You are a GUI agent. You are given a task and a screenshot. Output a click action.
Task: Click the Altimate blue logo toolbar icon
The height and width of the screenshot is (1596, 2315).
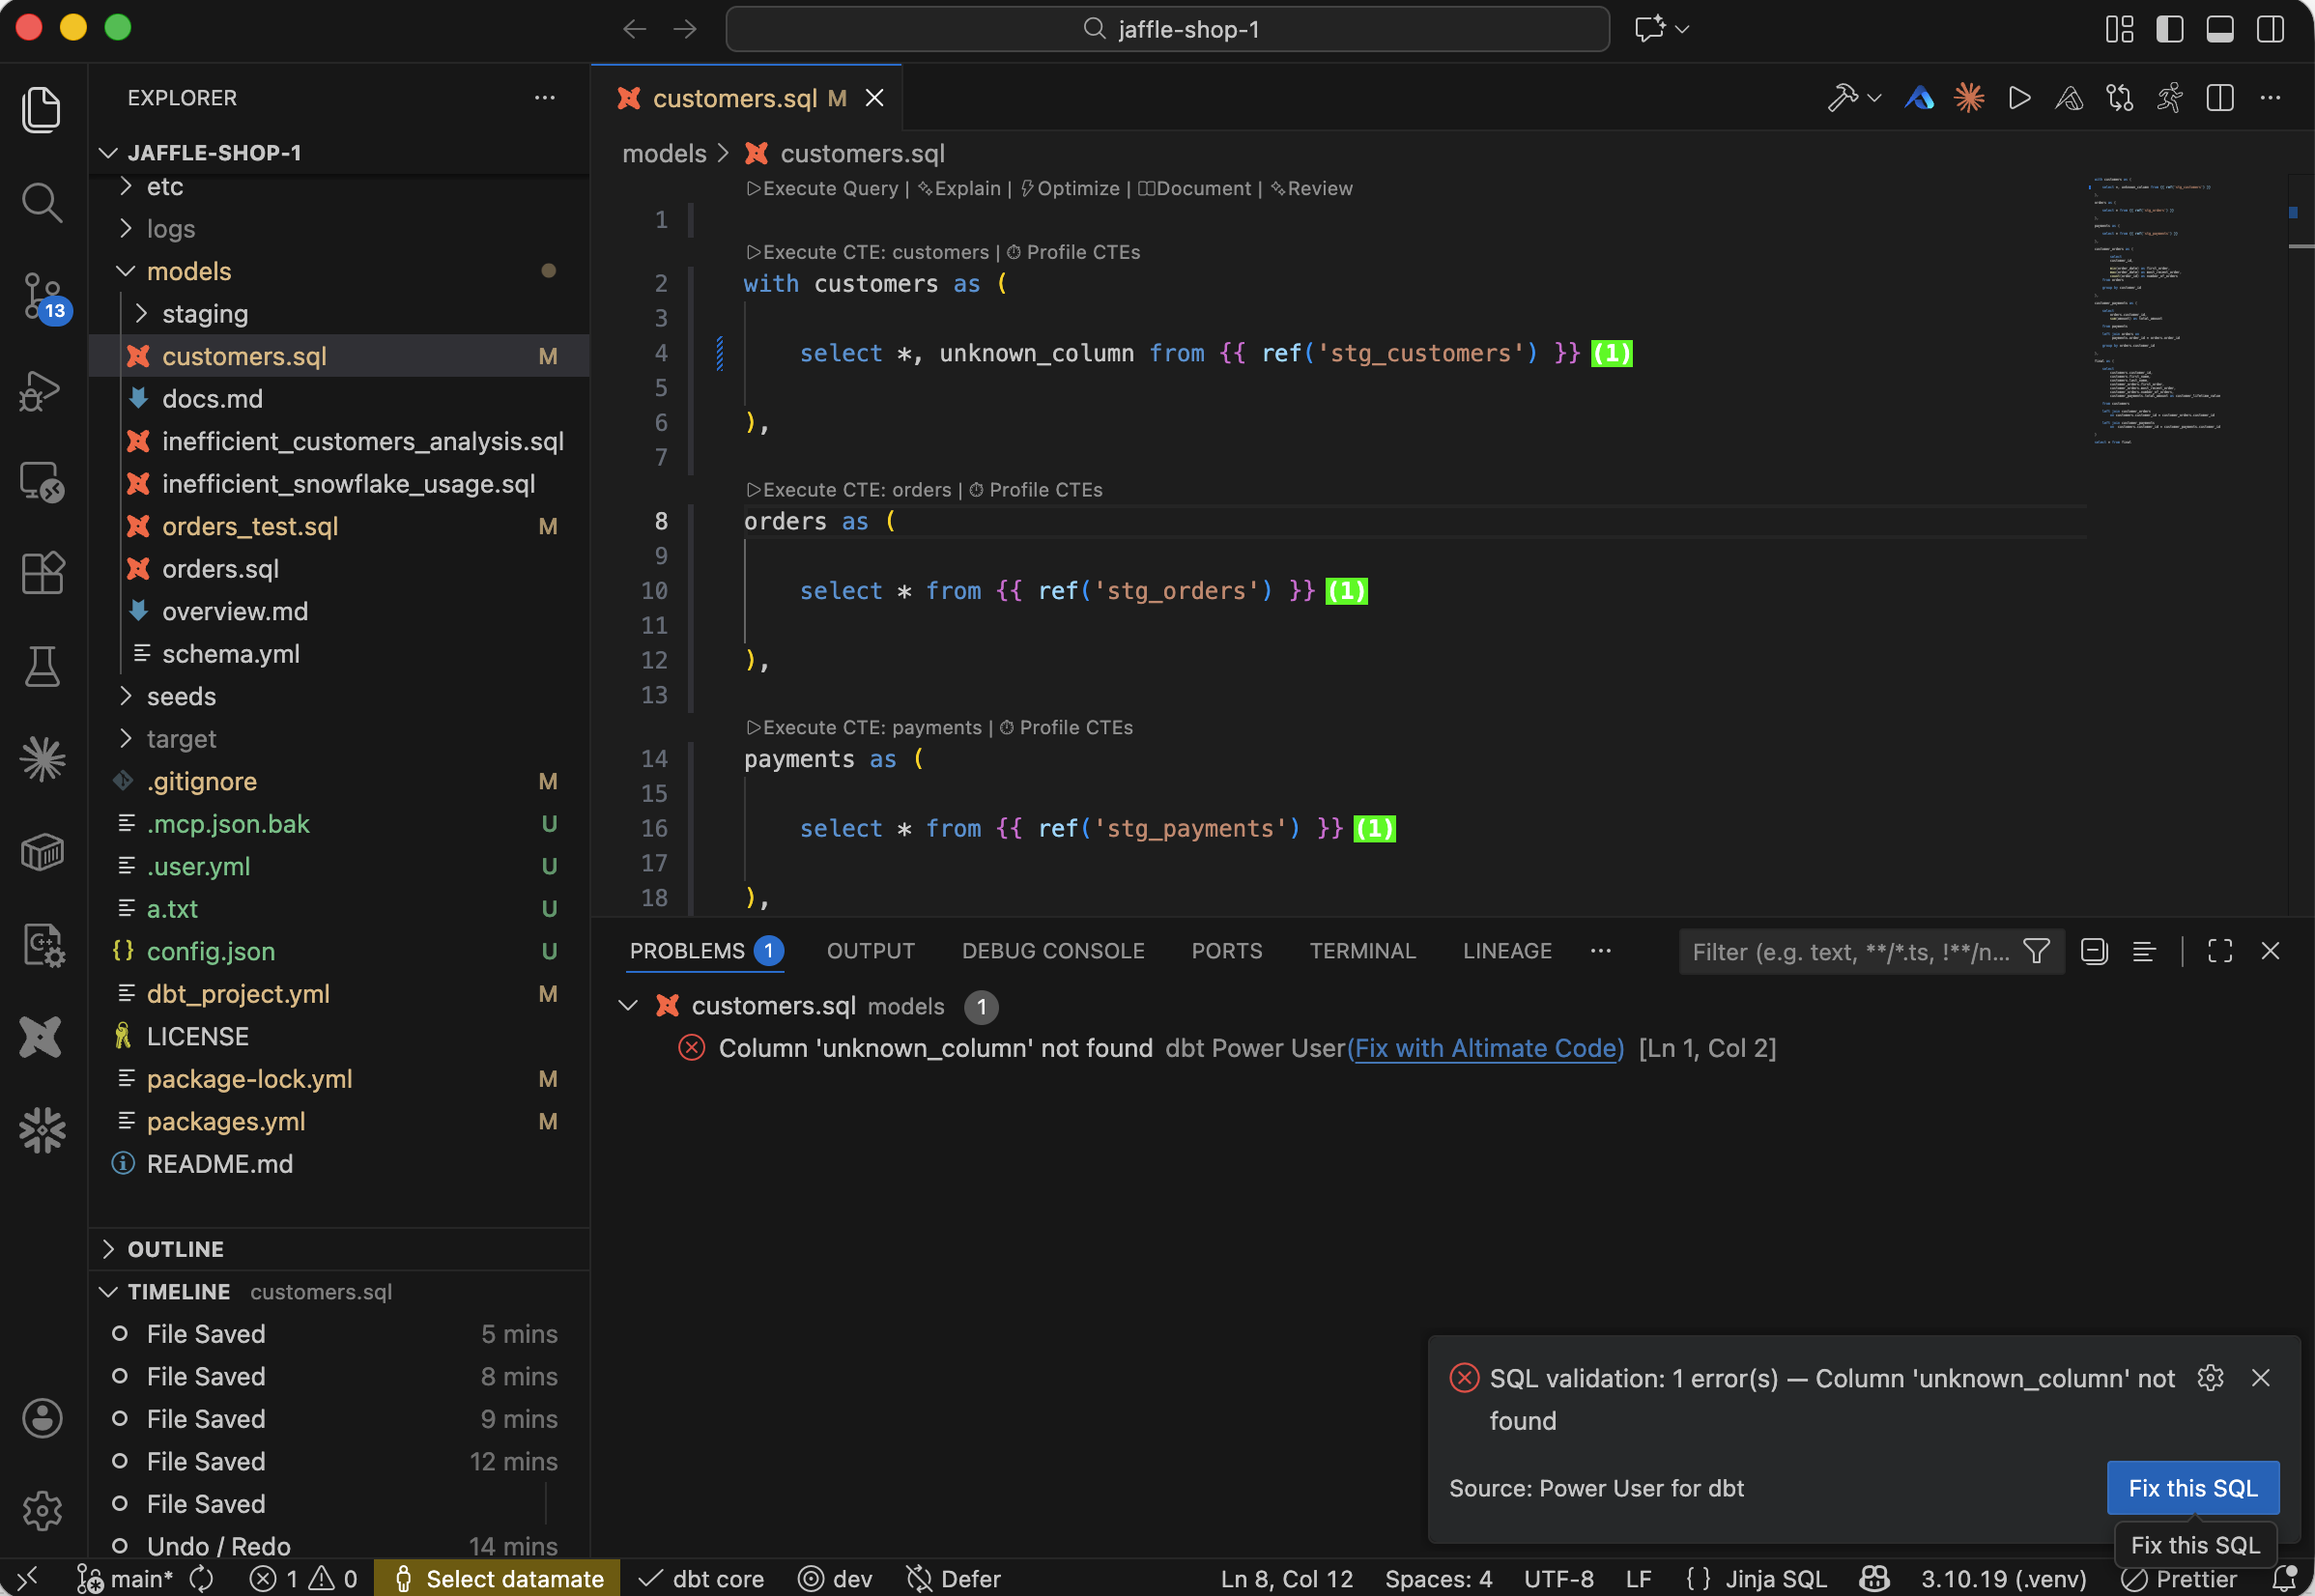1919,98
